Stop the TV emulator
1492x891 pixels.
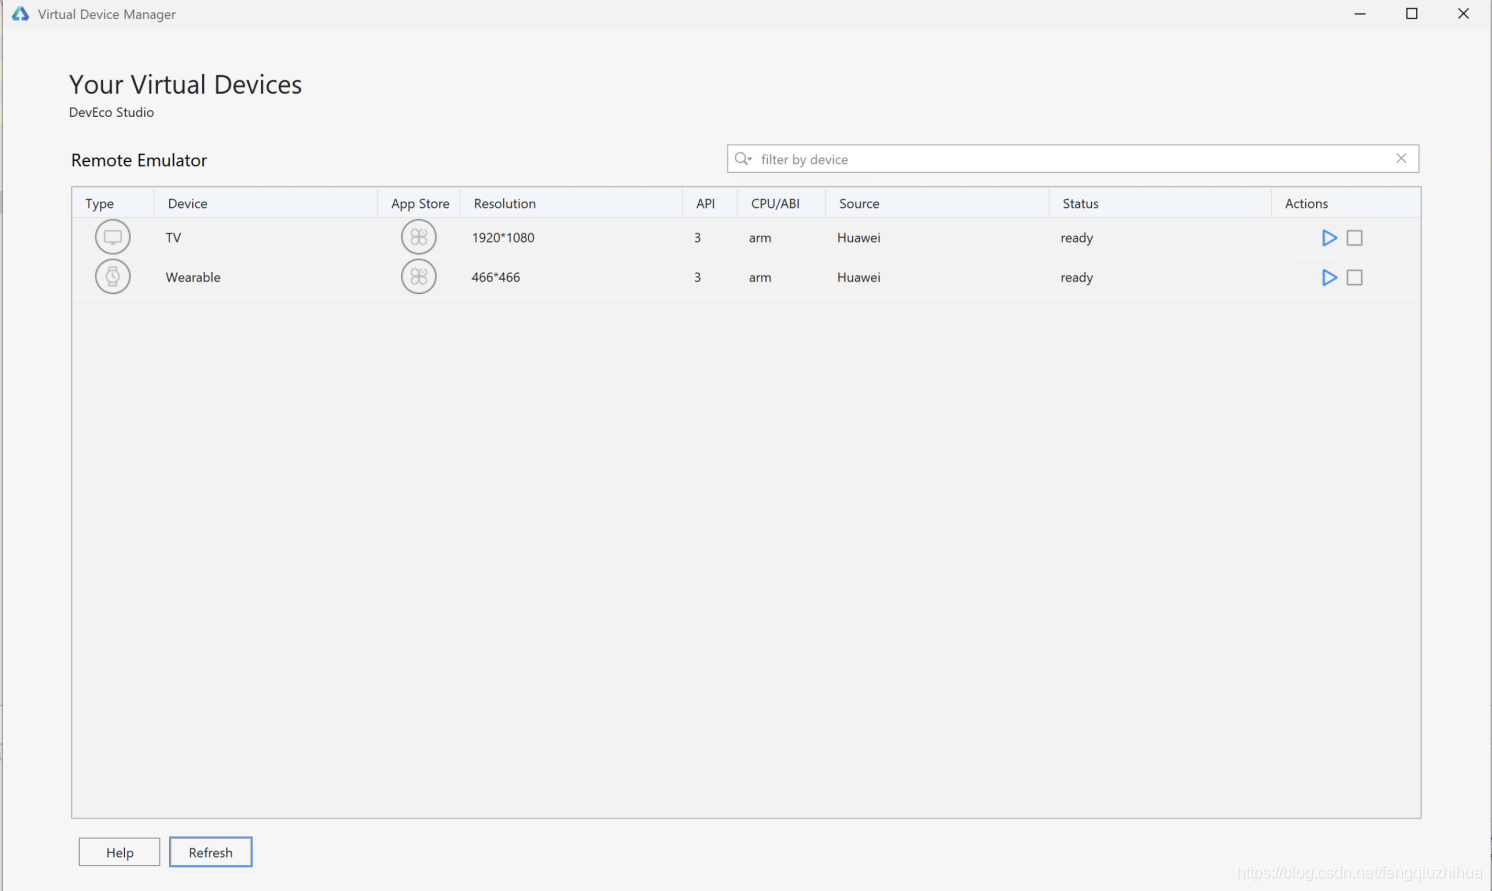pyautogui.click(x=1355, y=238)
